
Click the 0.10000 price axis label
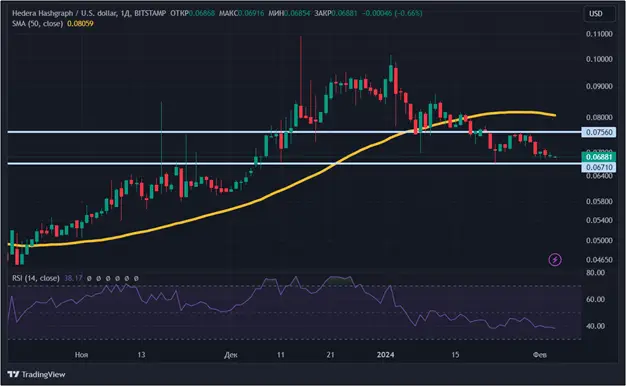599,59
